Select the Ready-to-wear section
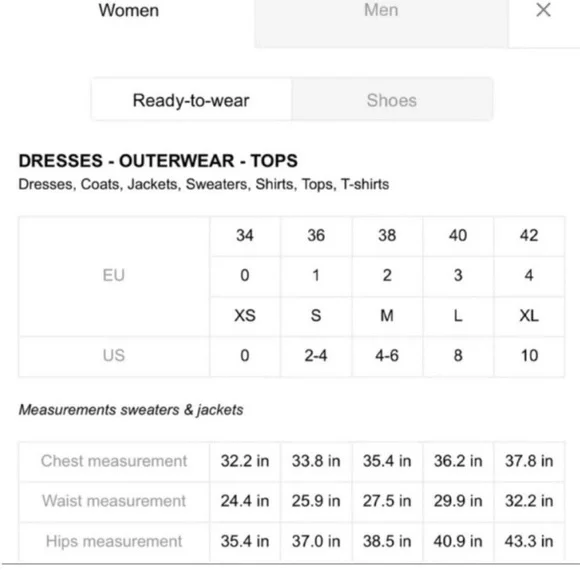580x580 pixels. click(191, 100)
